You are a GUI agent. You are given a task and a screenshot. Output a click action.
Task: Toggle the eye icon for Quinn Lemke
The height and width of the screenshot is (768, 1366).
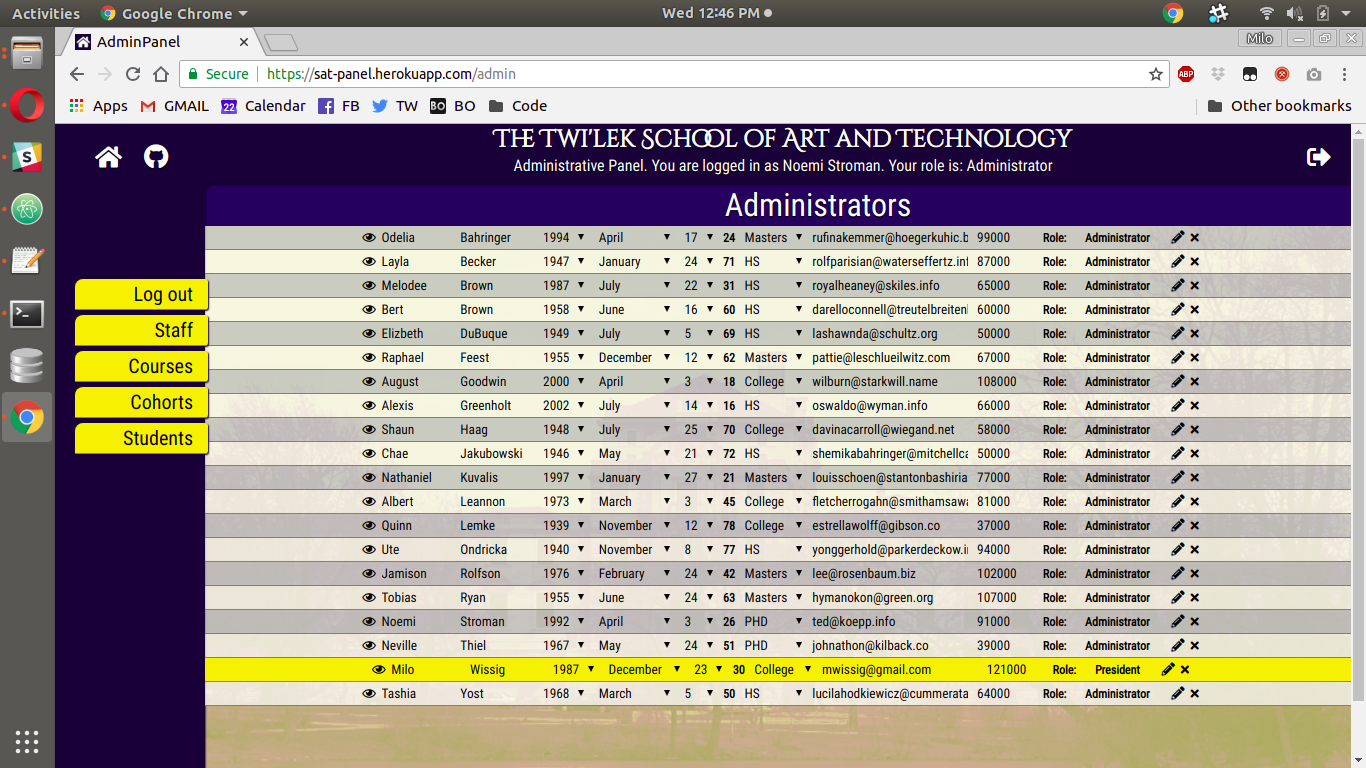369,526
